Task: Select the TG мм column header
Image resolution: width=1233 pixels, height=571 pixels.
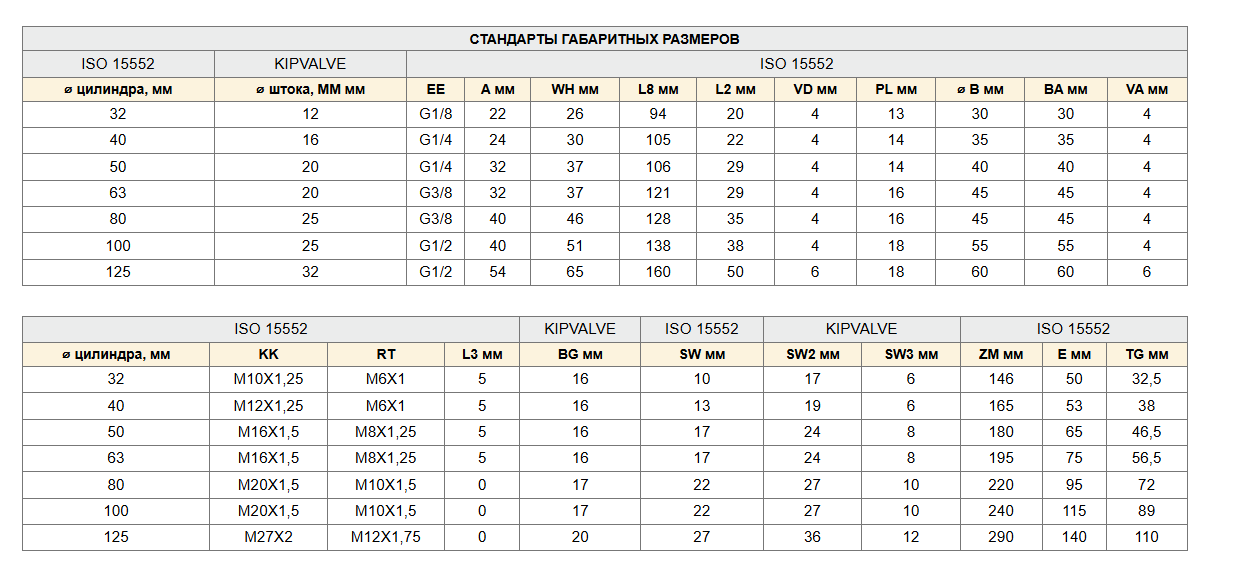Action: 1147,354
